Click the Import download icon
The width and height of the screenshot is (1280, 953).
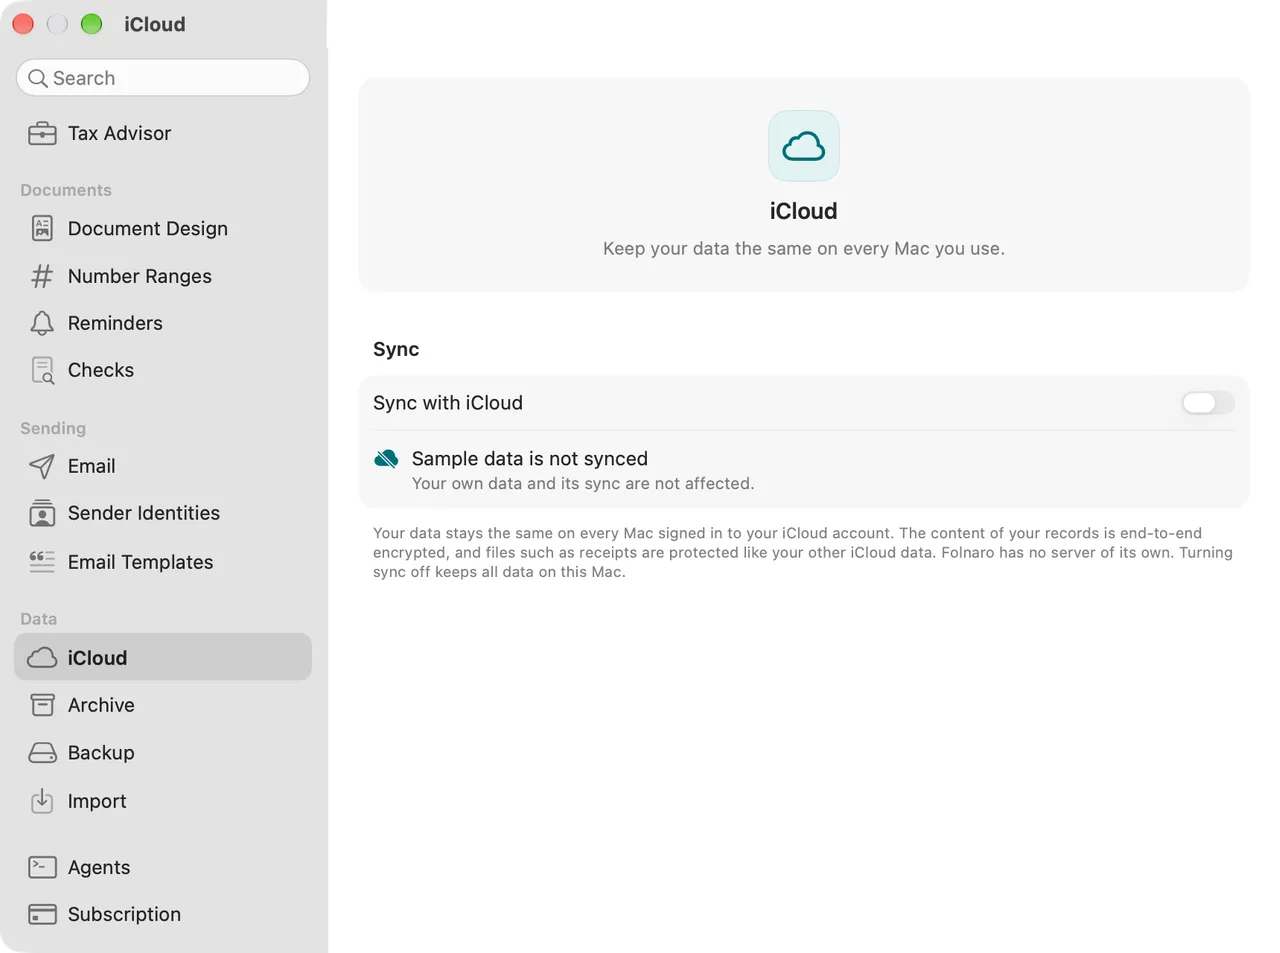pyautogui.click(x=42, y=801)
